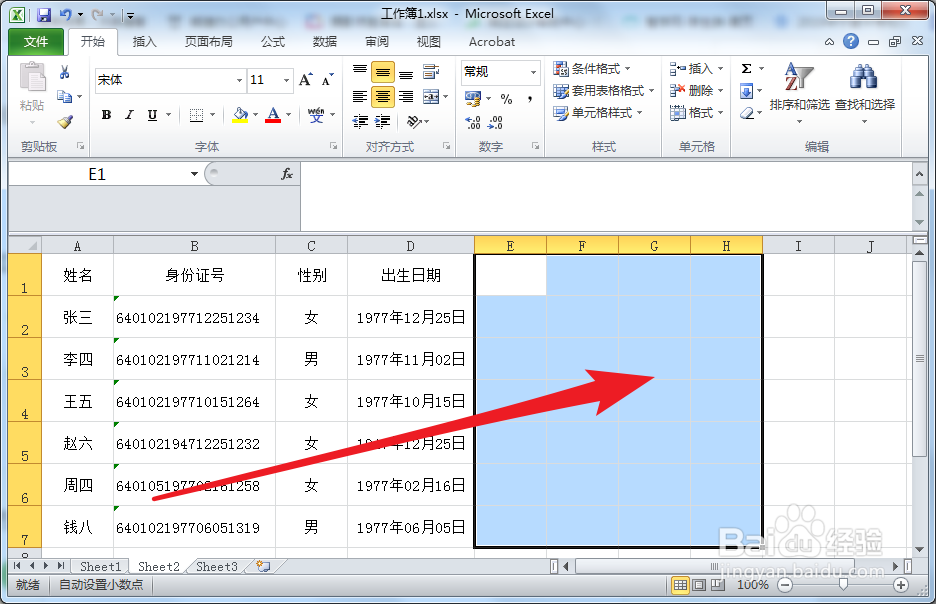
Task: Click the align text left icon
Action: [360, 96]
